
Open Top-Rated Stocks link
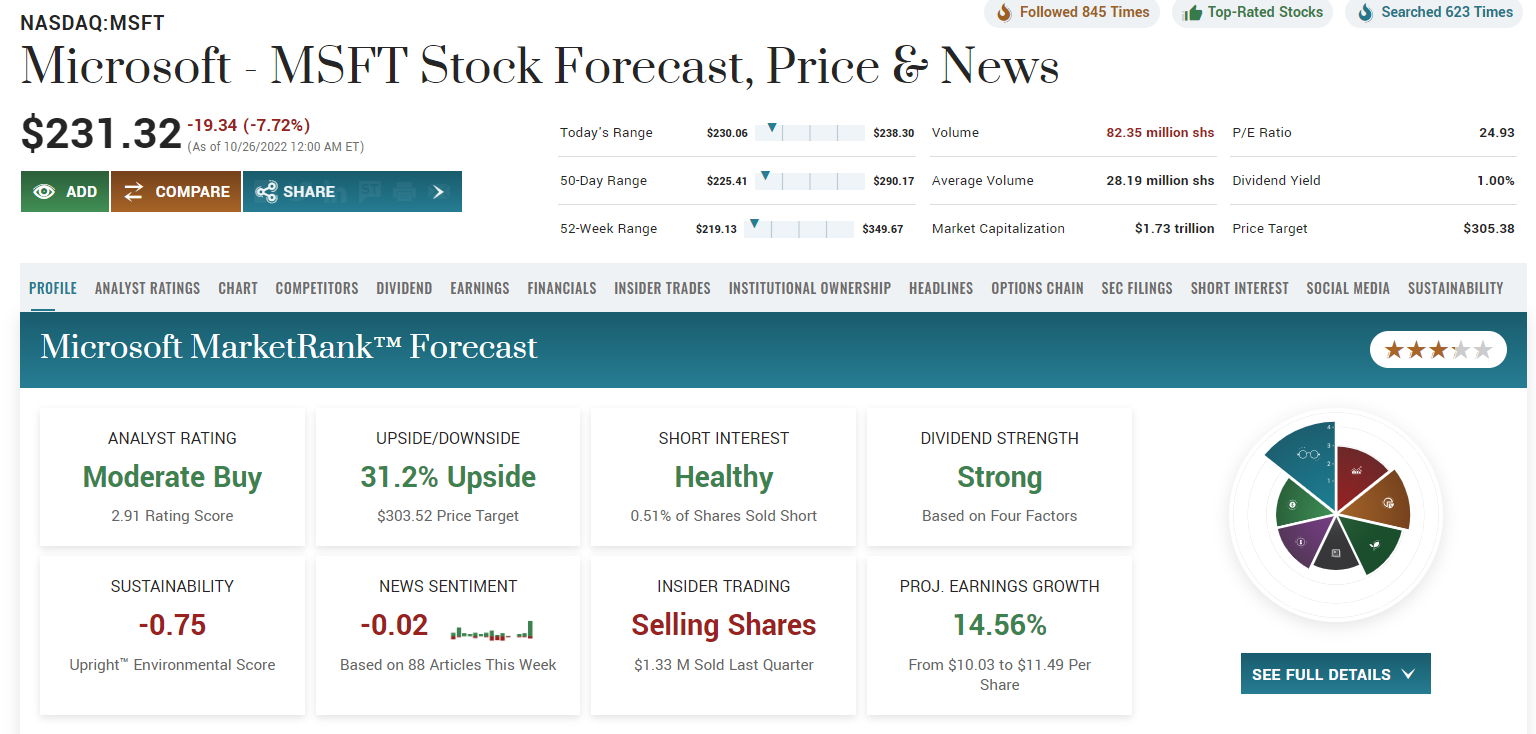[1252, 13]
